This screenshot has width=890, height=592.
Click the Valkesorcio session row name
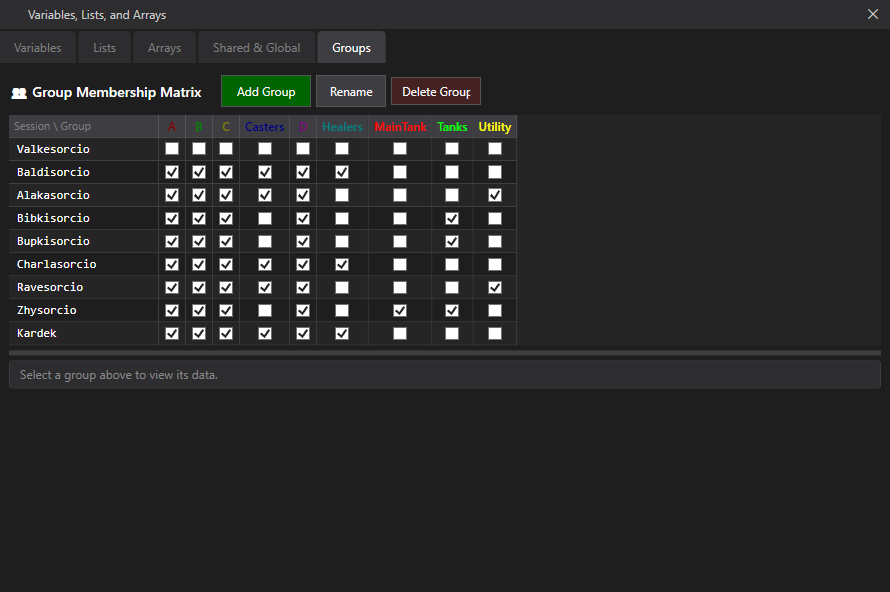point(53,149)
